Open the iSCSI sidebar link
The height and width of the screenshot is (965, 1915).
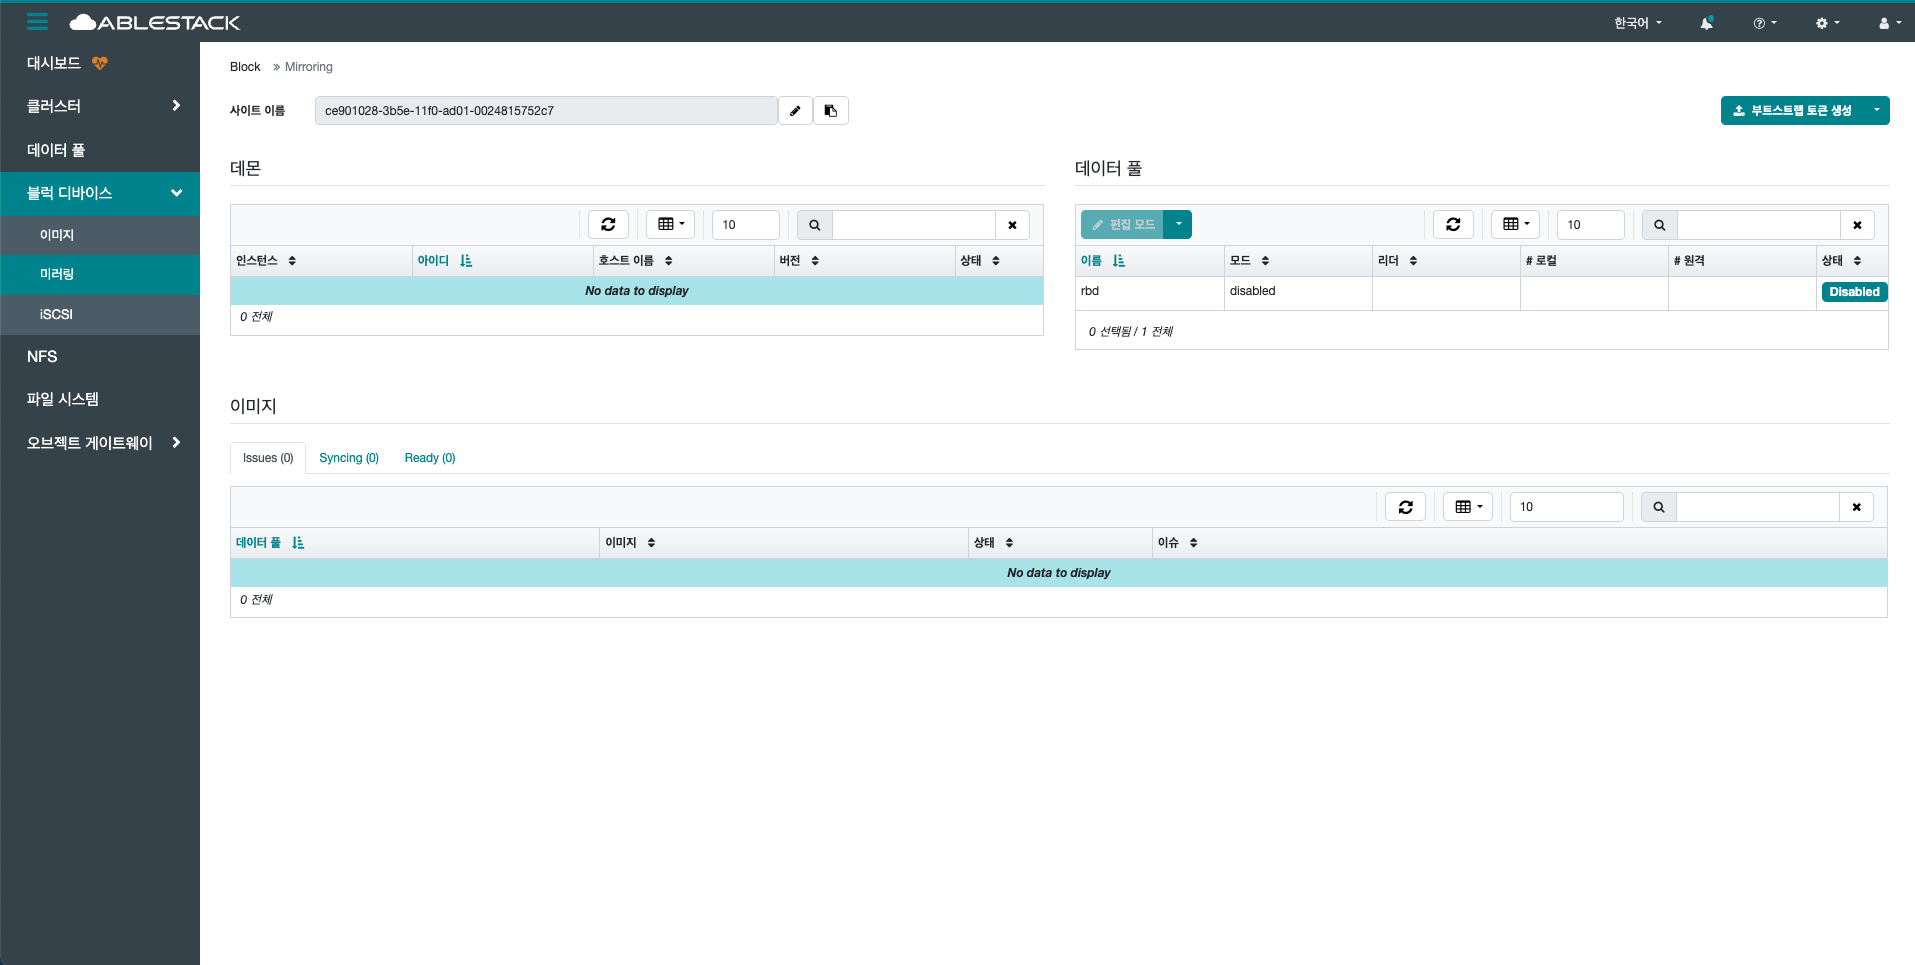pos(56,314)
